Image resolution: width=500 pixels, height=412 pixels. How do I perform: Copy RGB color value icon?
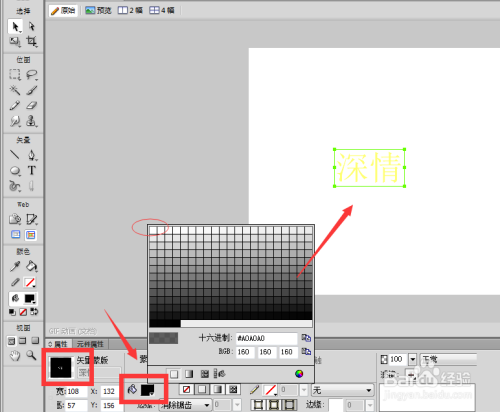tap(306, 351)
